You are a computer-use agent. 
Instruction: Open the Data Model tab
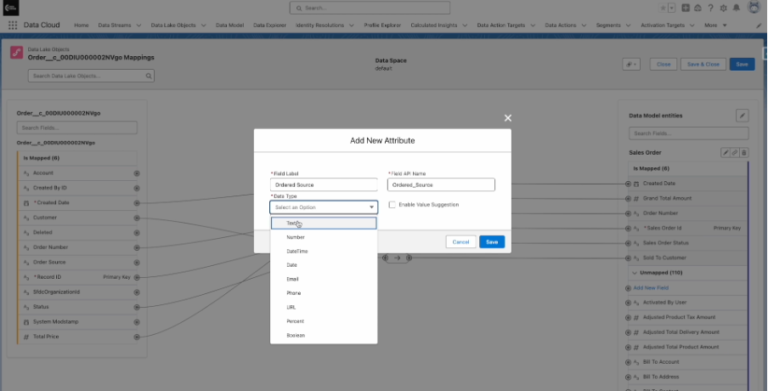point(229,25)
